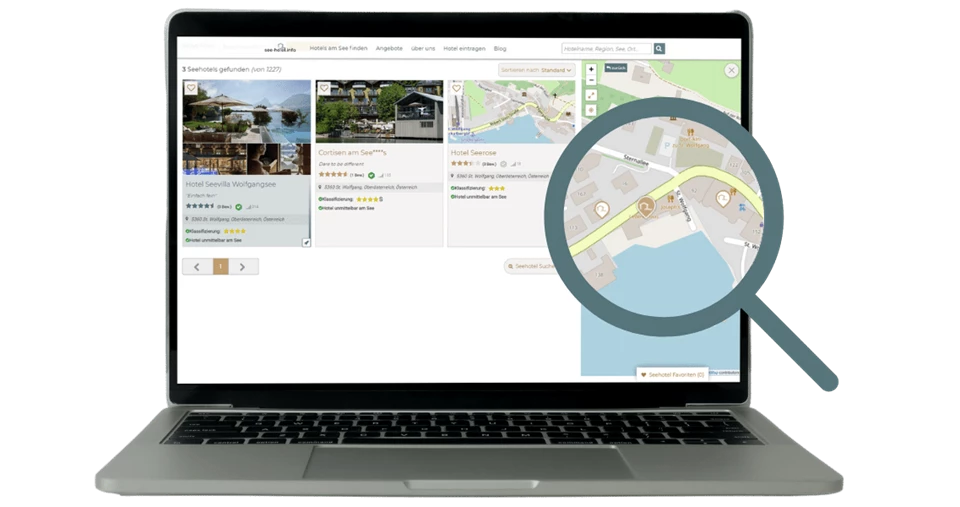Open the 'Seehotel Favoriten' button
Screen dimensions: 960x507
(672, 374)
